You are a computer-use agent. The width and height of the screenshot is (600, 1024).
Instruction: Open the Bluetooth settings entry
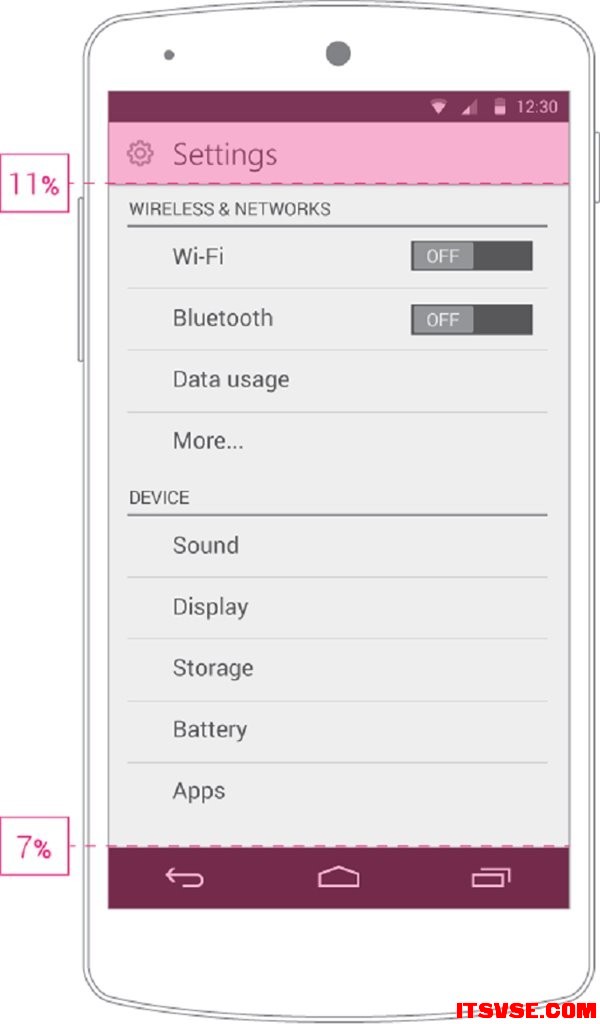tap(337, 319)
